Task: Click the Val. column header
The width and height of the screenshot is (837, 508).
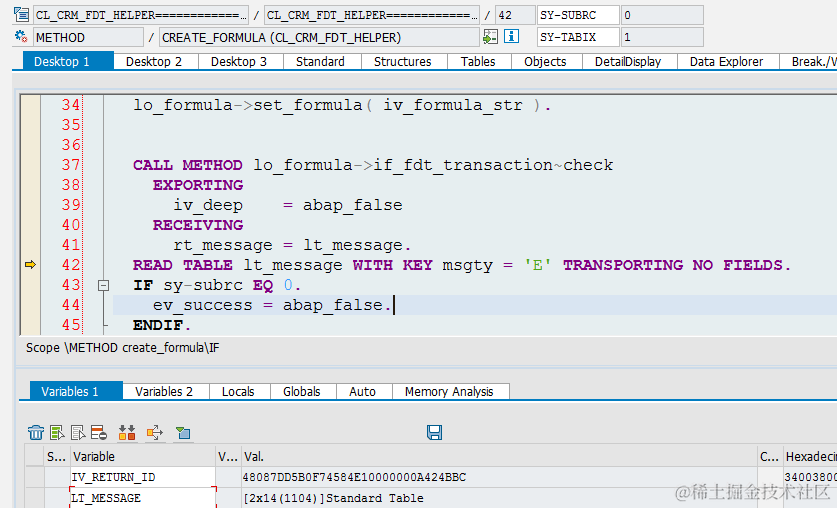Action: [x=500, y=456]
